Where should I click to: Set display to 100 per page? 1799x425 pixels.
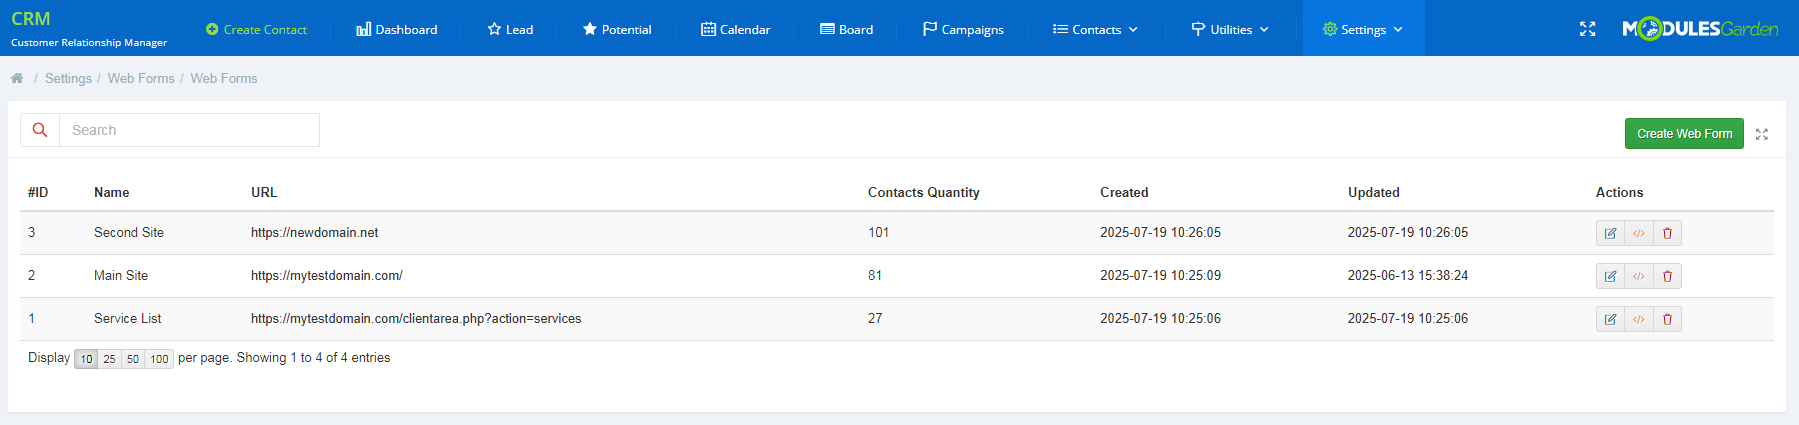[159, 359]
